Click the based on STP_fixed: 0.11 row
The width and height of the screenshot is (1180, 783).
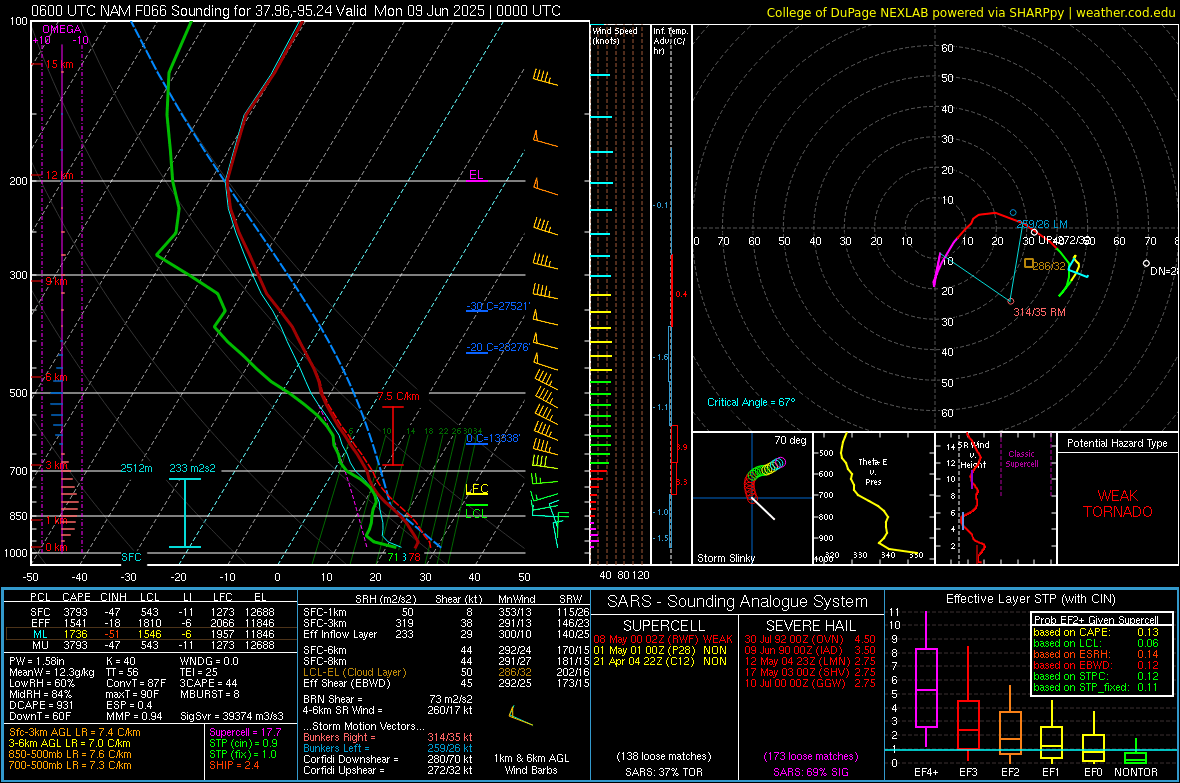1096,687
